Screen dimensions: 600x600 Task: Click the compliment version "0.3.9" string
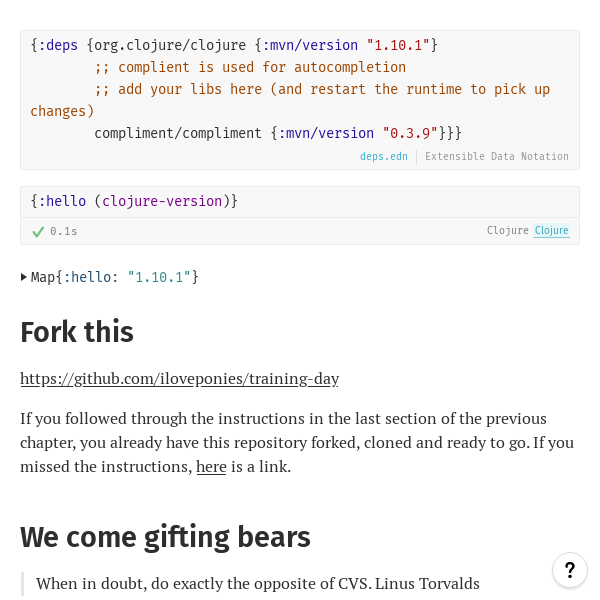tap(410, 133)
